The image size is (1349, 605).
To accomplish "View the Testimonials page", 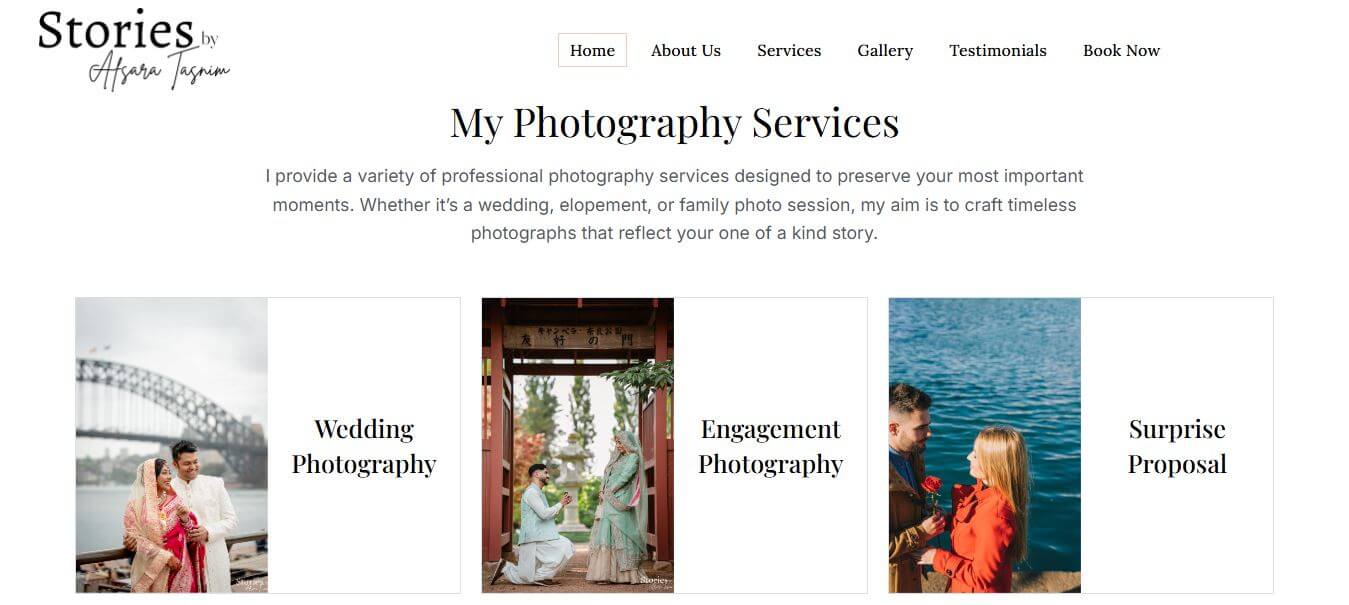I will (998, 50).
